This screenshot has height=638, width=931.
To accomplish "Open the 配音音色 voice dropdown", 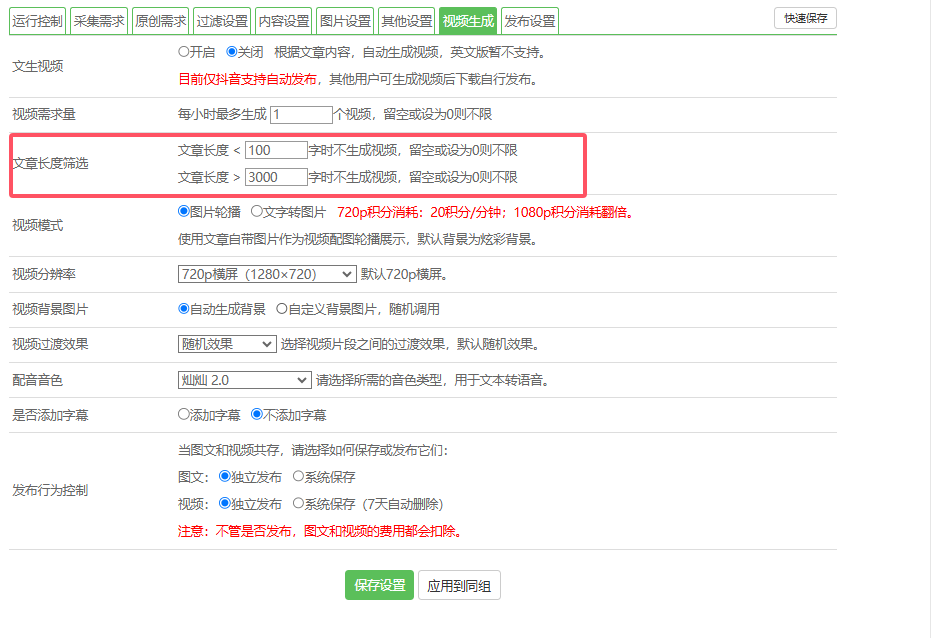I will pyautogui.click(x=244, y=380).
